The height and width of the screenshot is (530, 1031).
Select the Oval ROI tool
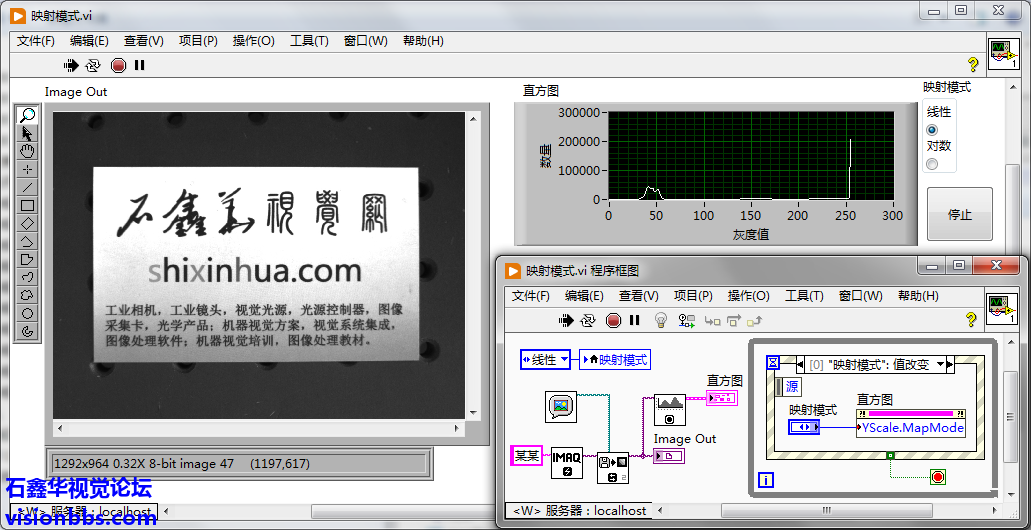pyautogui.click(x=27, y=313)
